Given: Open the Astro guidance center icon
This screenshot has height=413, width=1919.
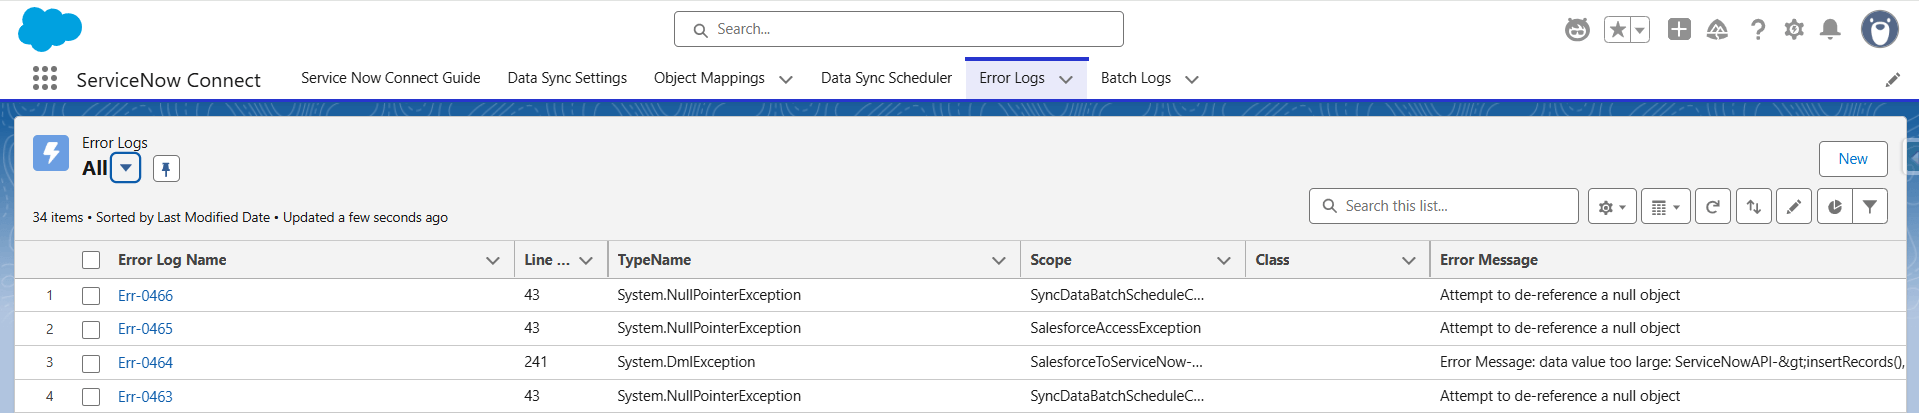Looking at the screenshot, I should pyautogui.click(x=1577, y=29).
